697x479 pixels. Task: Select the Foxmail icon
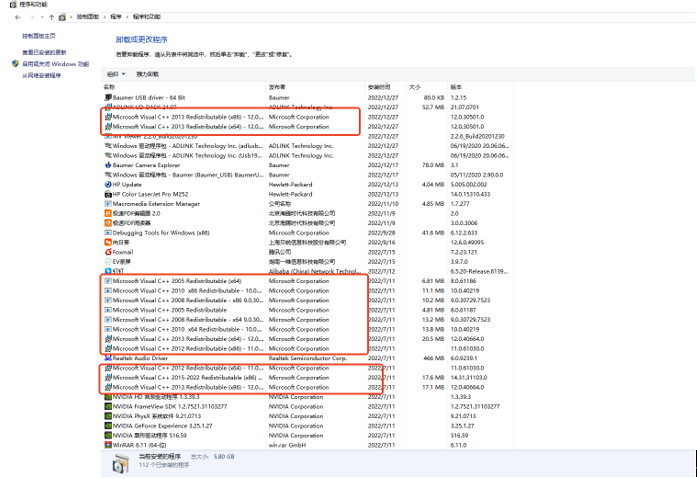pyautogui.click(x=108, y=252)
